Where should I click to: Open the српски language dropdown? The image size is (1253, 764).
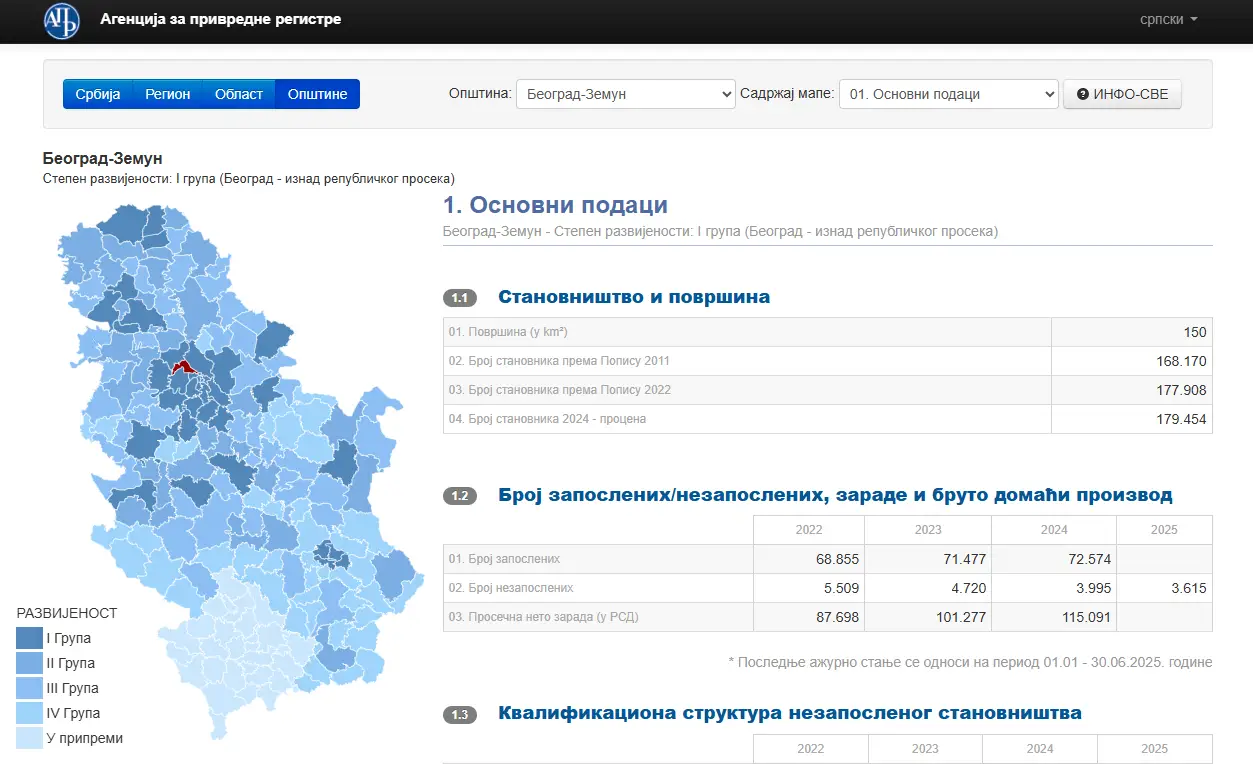[1168, 20]
